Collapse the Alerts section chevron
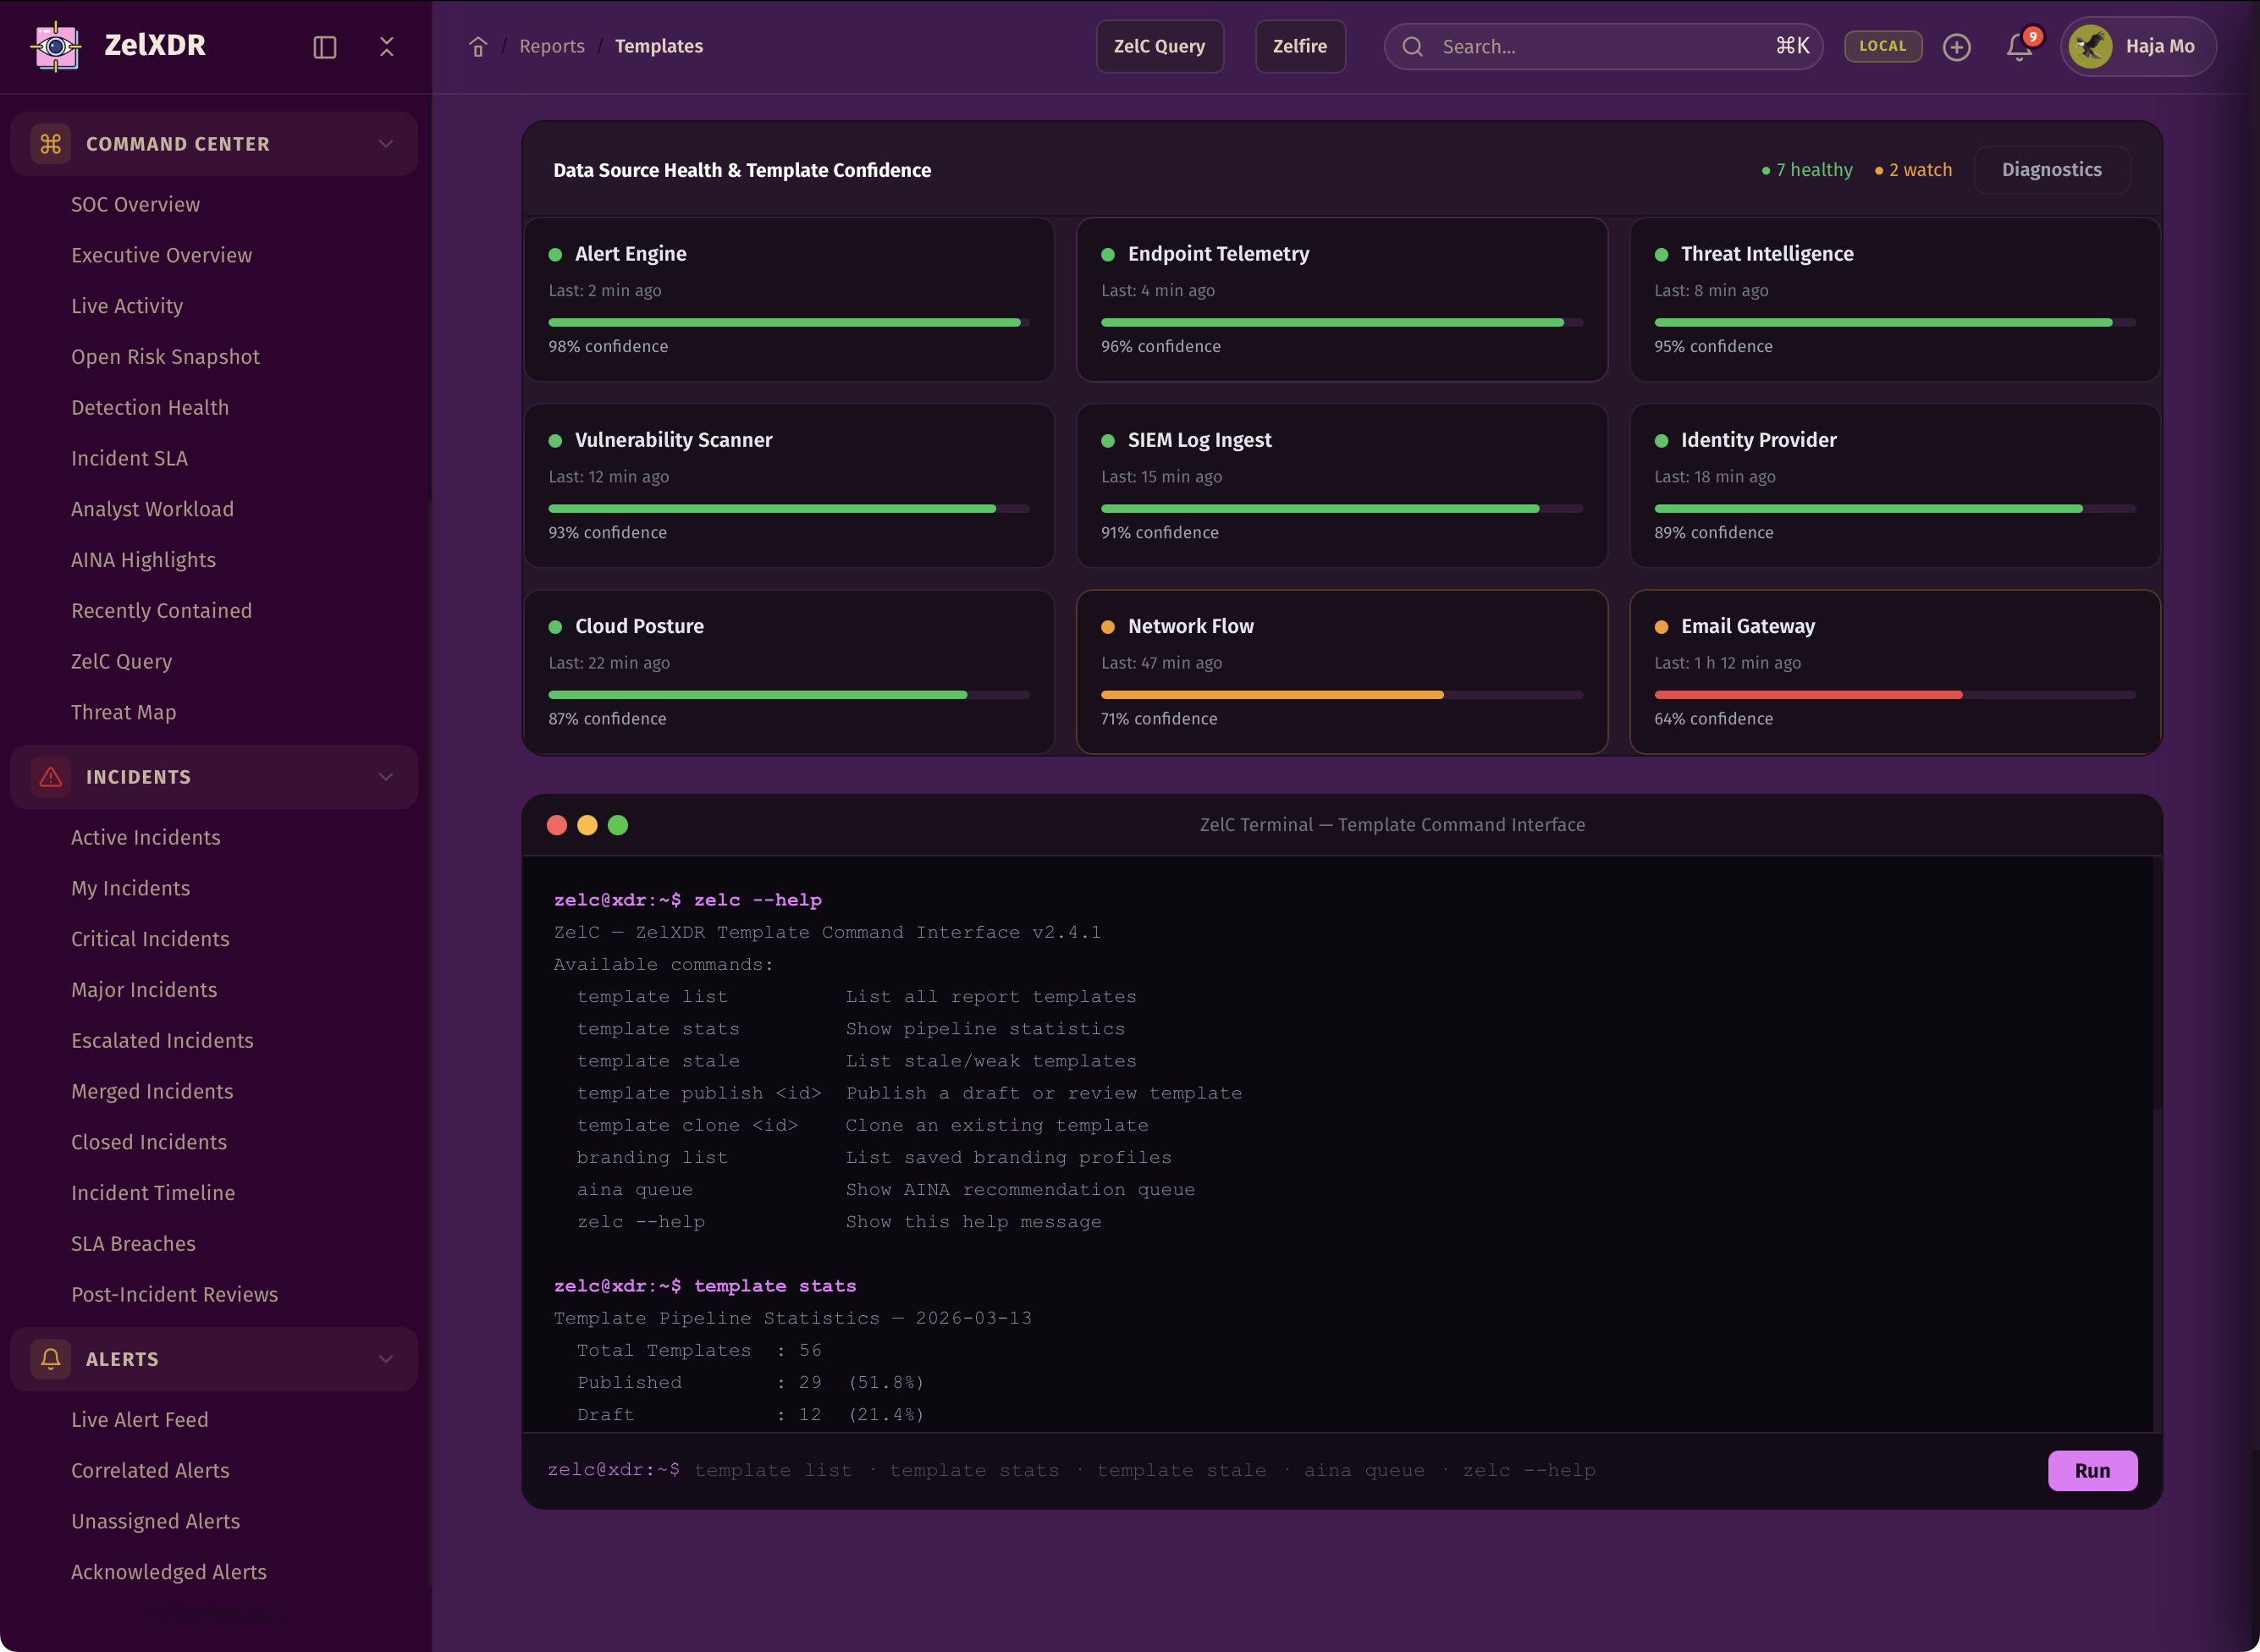Image resolution: width=2260 pixels, height=1652 pixels. [386, 1359]
